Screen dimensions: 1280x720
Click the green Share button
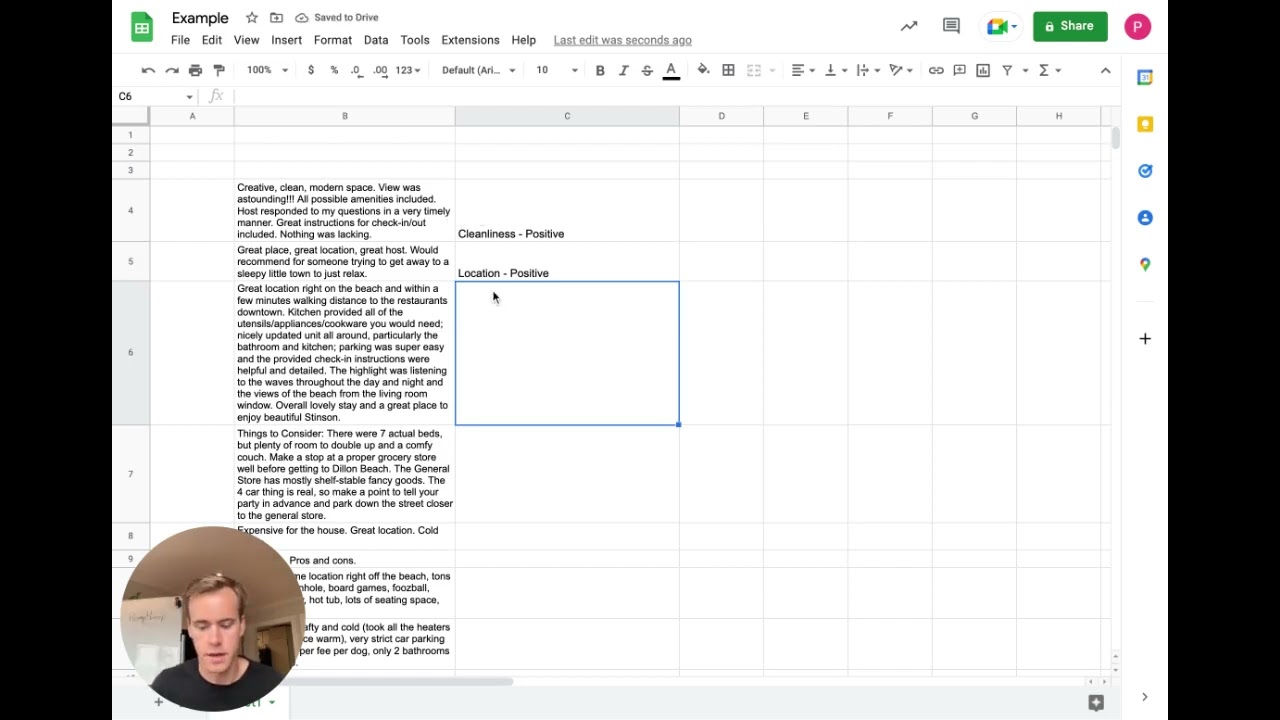click(1070, 26)
